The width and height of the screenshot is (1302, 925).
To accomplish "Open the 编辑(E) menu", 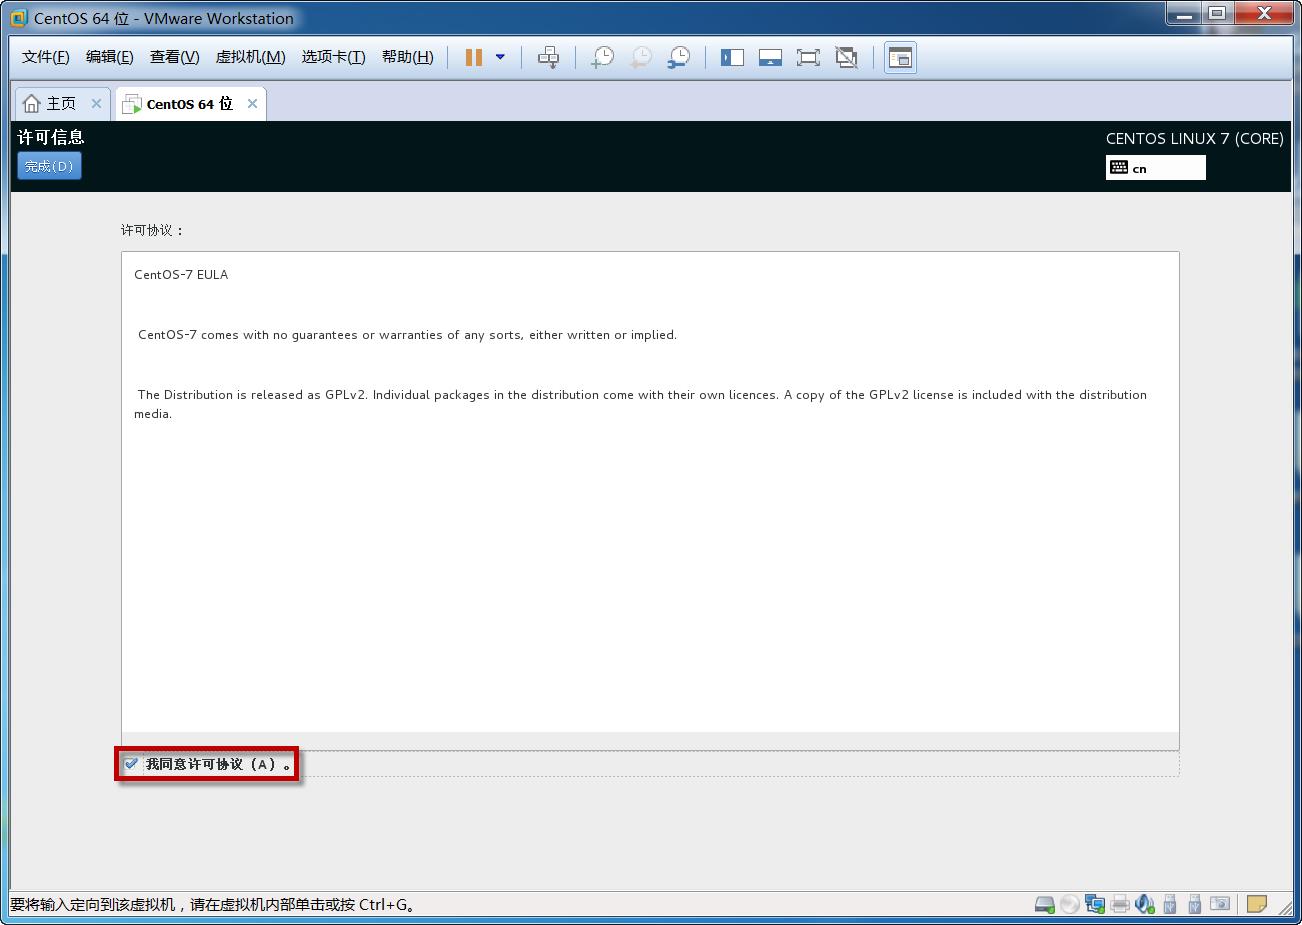I will pyautogui.click(x=110, y=57).
